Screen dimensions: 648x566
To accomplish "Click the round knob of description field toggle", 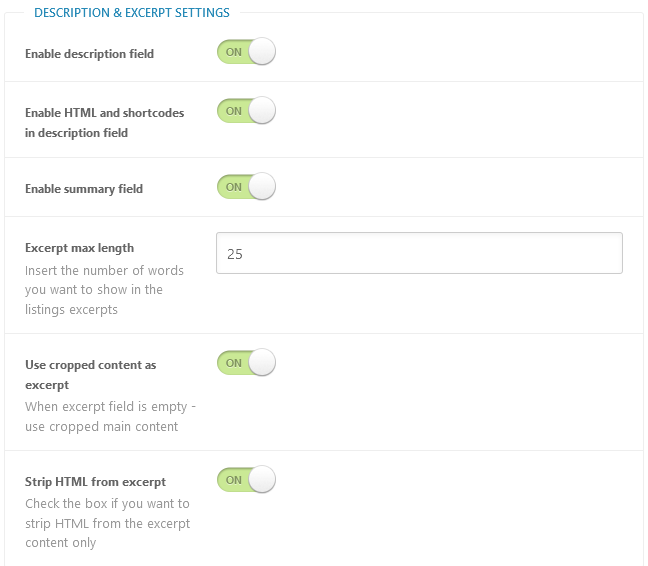I will [262, 52].
